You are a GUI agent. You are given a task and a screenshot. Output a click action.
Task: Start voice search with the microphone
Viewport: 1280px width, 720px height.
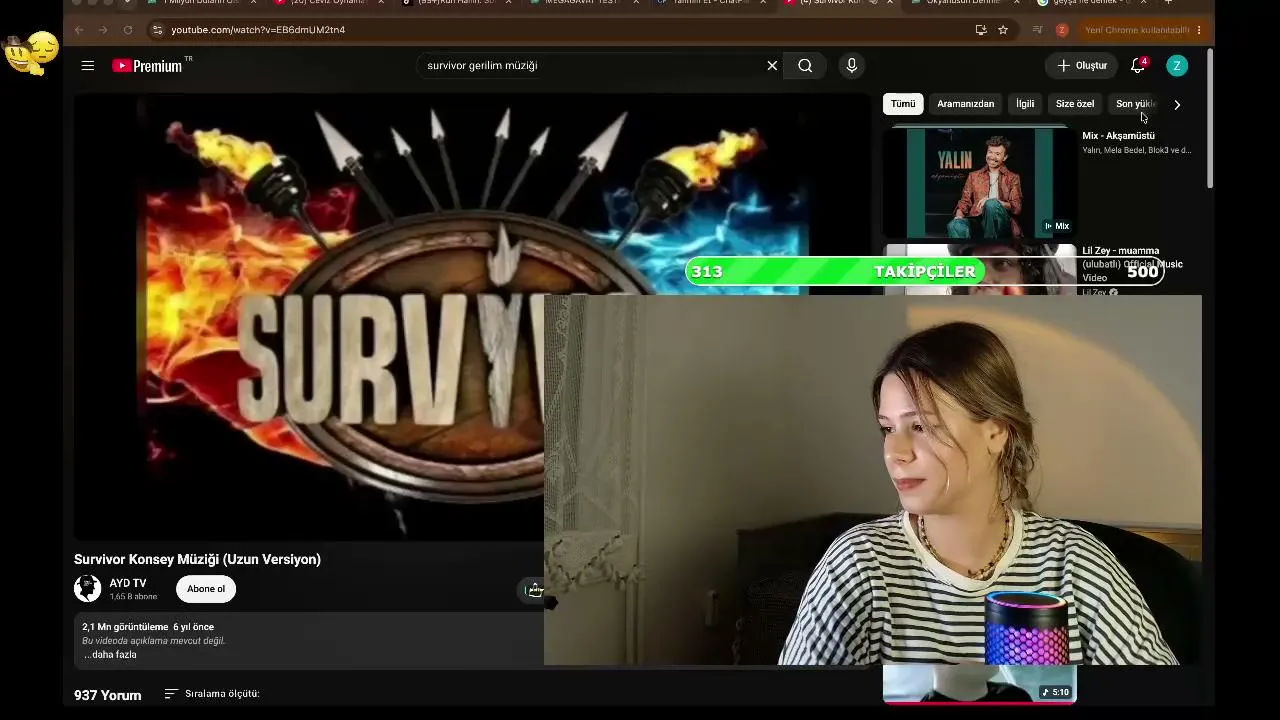[851, 66]
